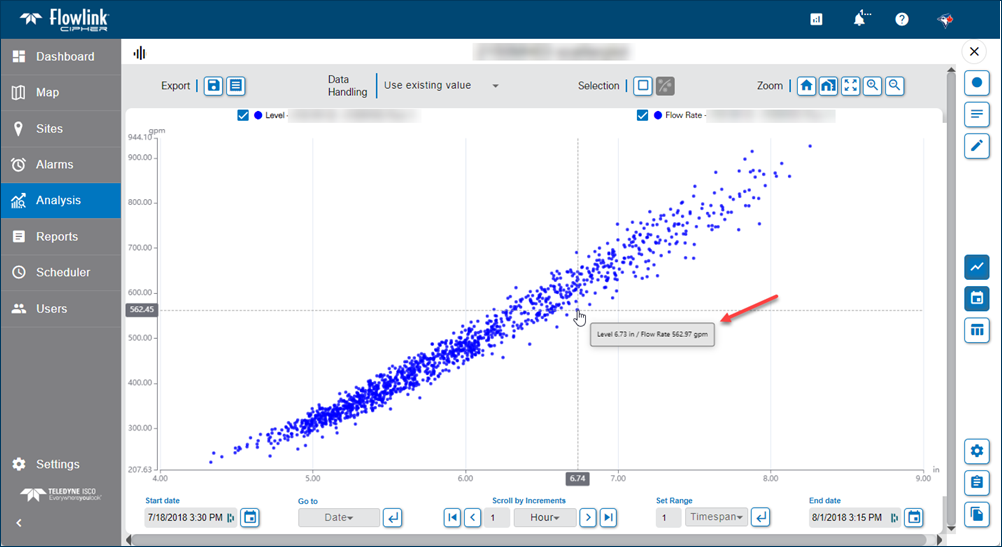1002x547 pixels.
Task: Collapse the sidebar with bottom chevron
Action: coord(18,522)
